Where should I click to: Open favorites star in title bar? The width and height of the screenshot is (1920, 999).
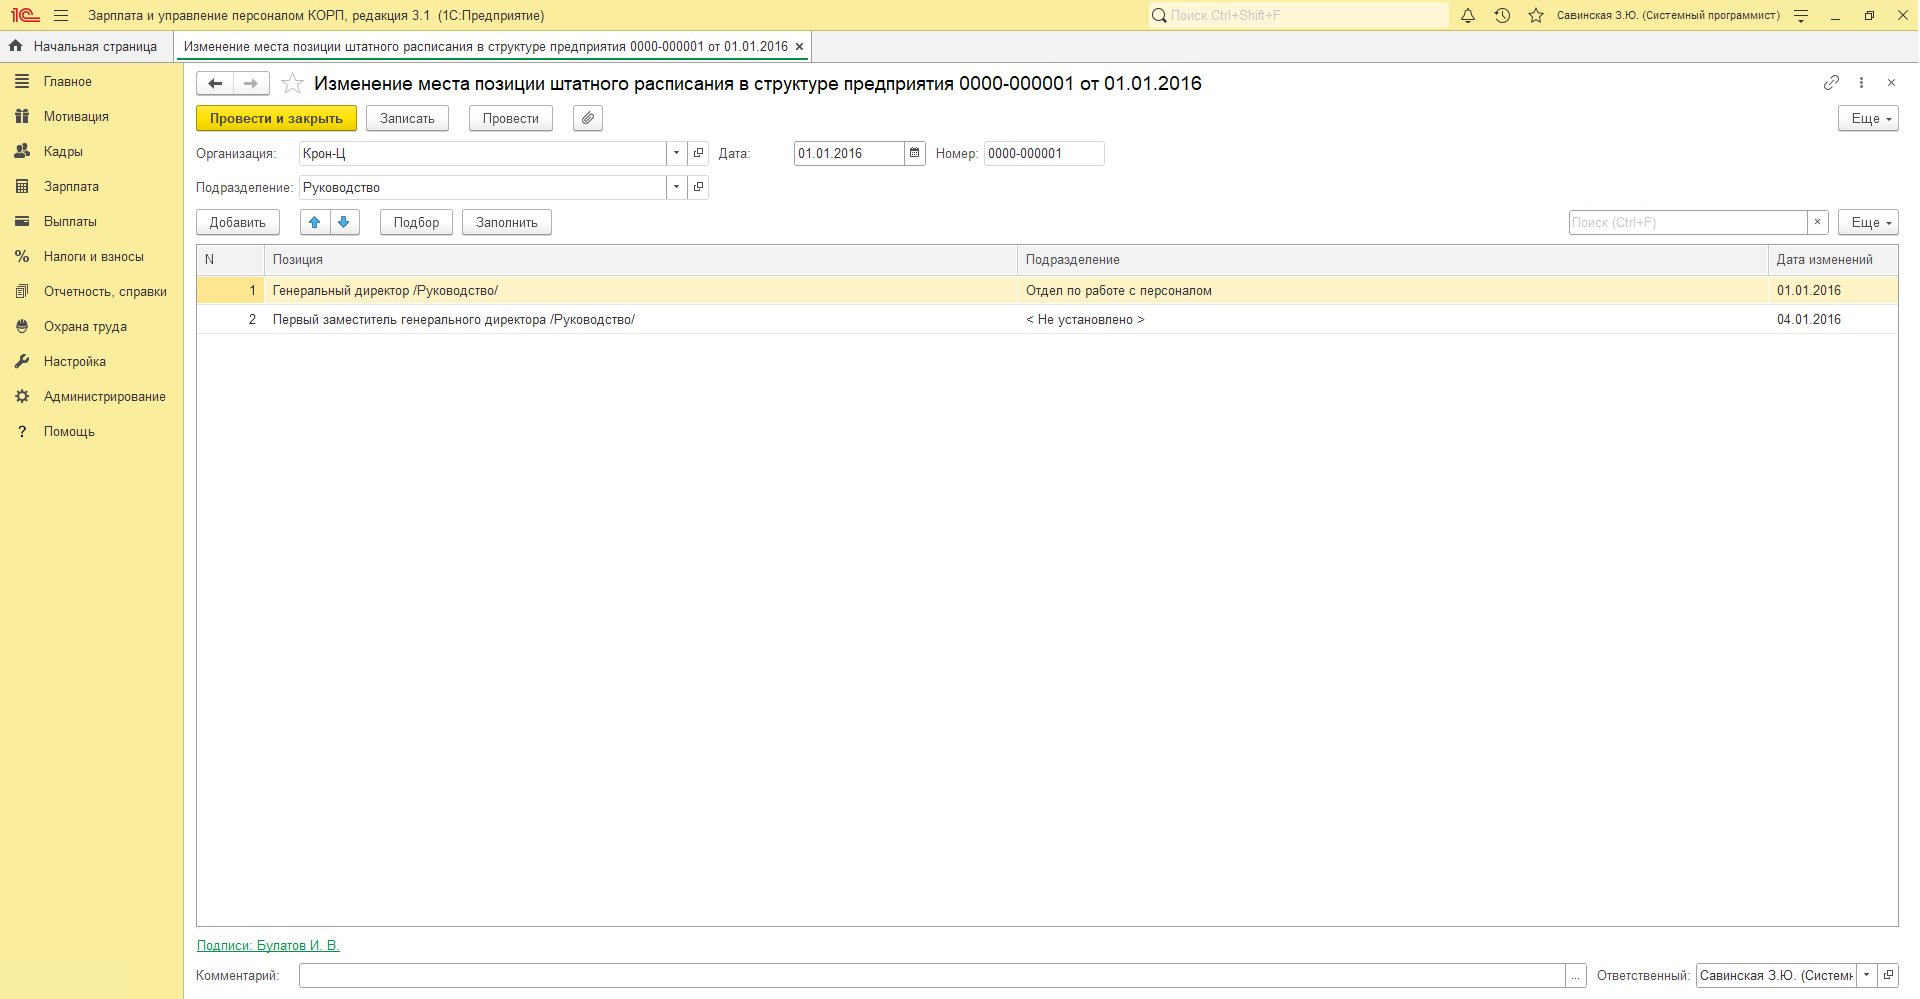(1536, 15)
